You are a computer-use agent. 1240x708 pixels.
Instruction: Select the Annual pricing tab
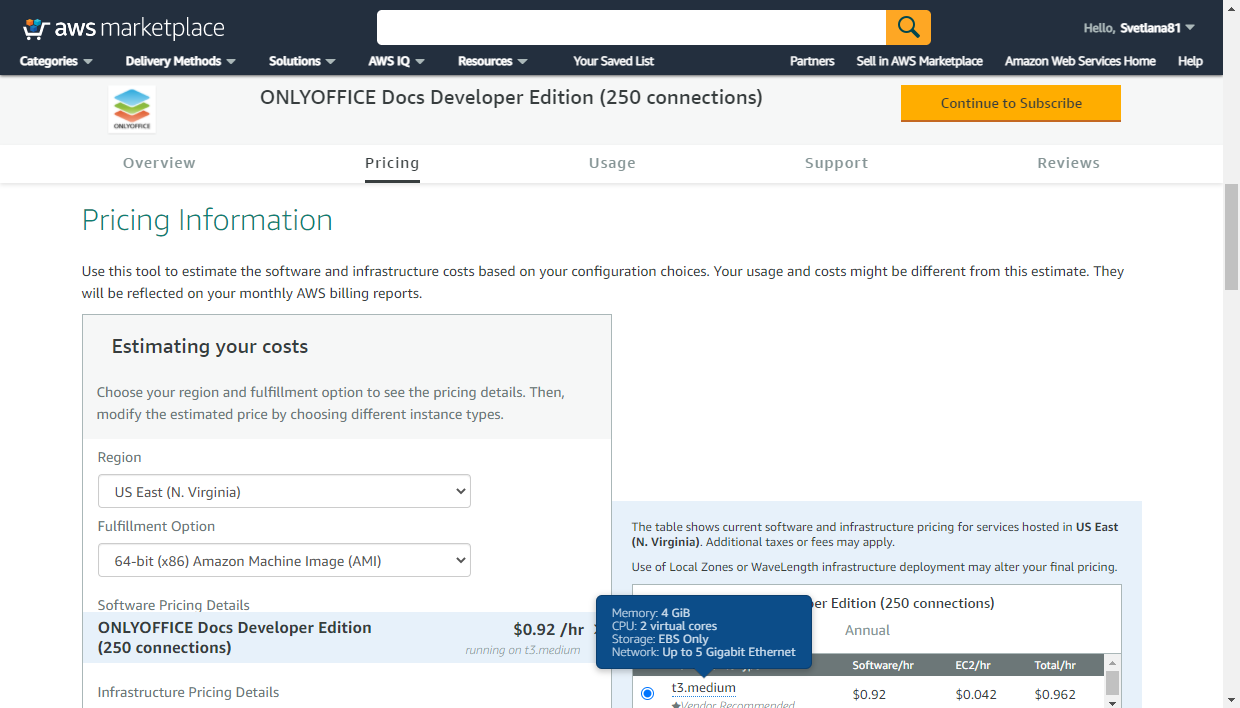click(x=867, y=630)
